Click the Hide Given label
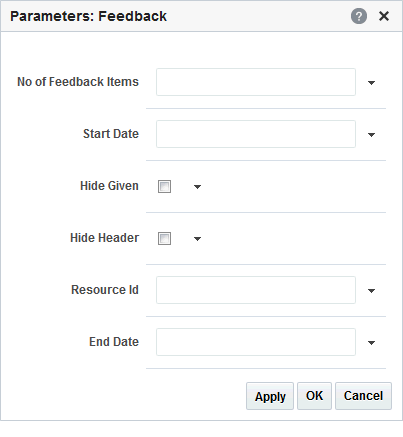The width and height of the screenshot is (403, 437). 109,186
